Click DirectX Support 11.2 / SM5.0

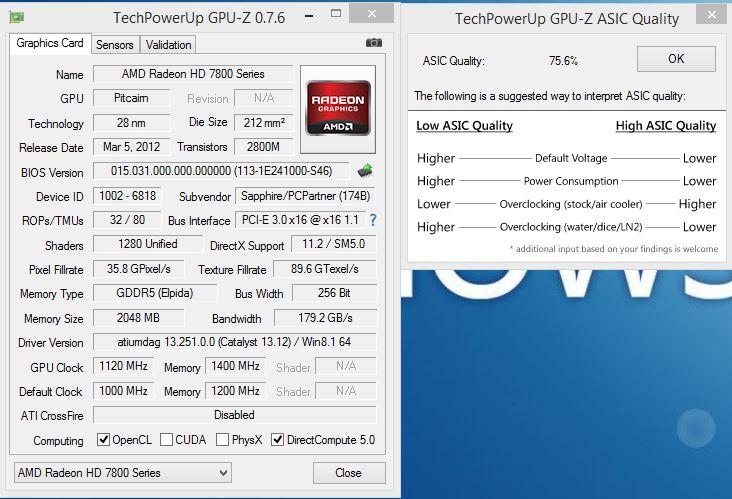[x=334, y=244]
